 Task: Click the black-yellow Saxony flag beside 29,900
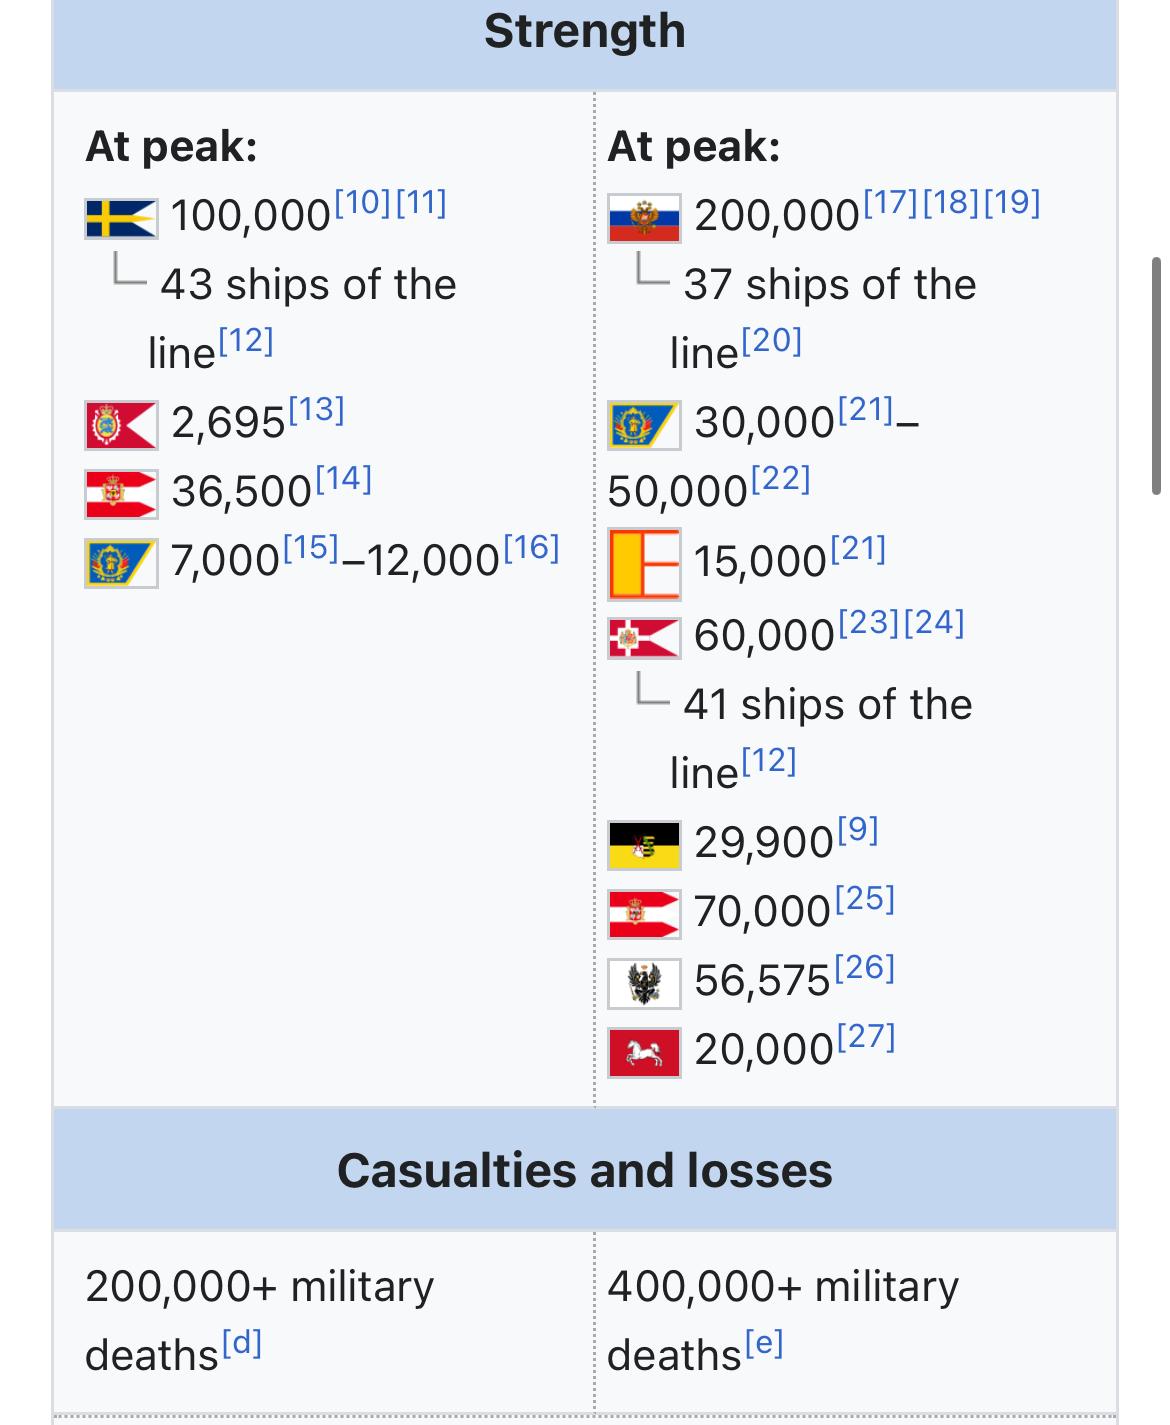[x=644, y=845]
